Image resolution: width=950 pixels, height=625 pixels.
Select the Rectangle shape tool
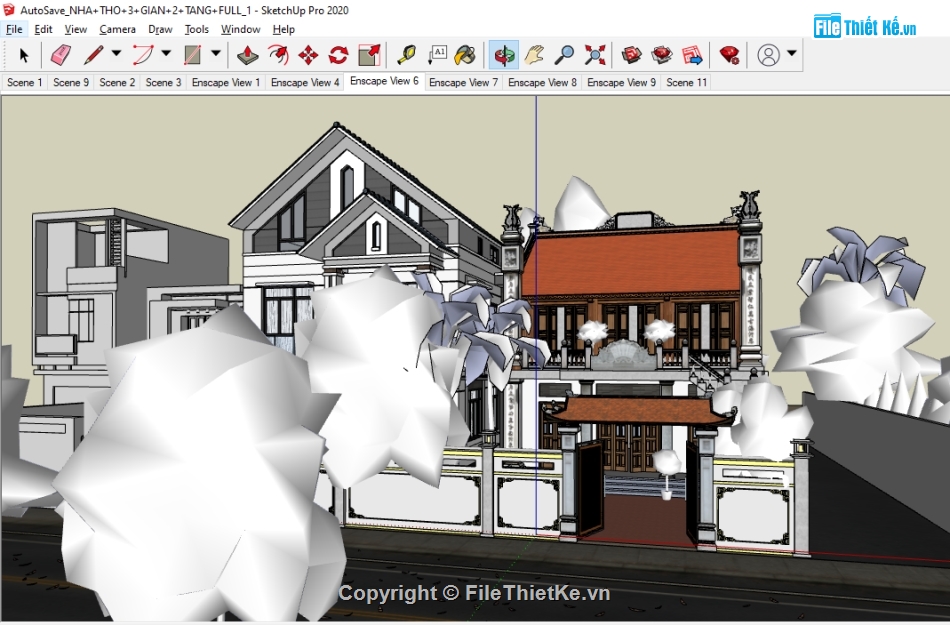click(193, 55)
